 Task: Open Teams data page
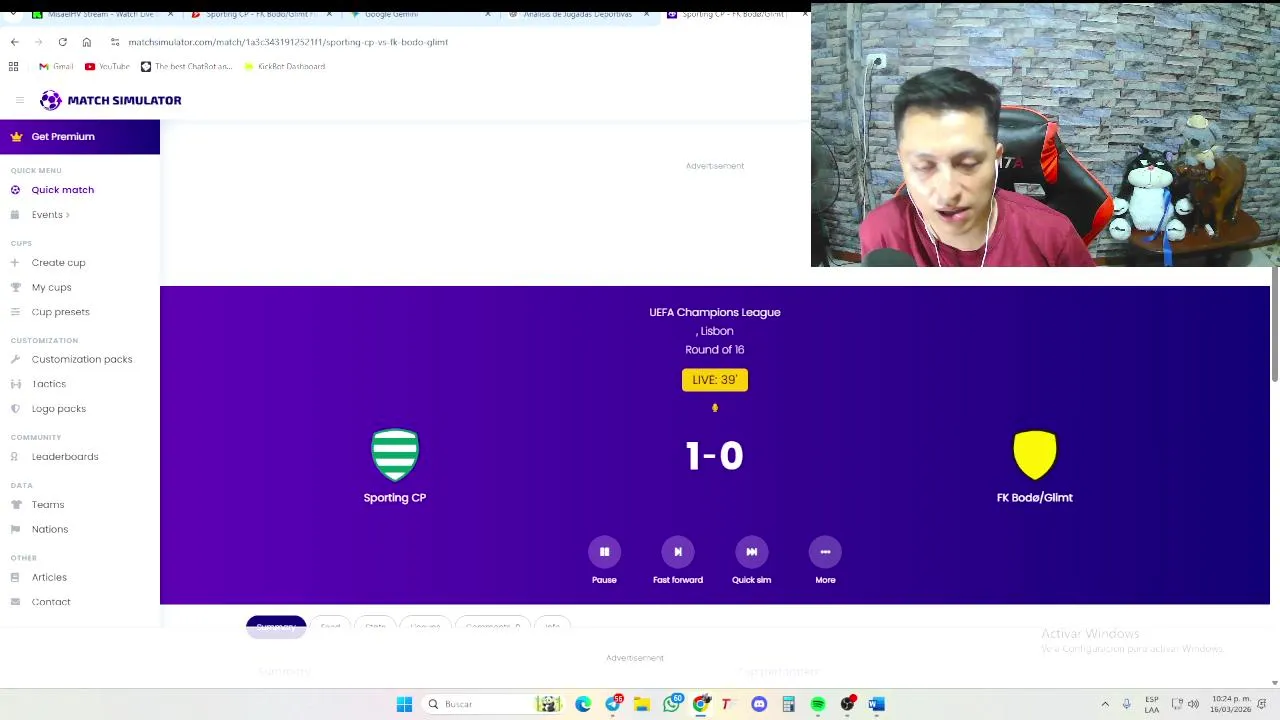click(47, 505)
